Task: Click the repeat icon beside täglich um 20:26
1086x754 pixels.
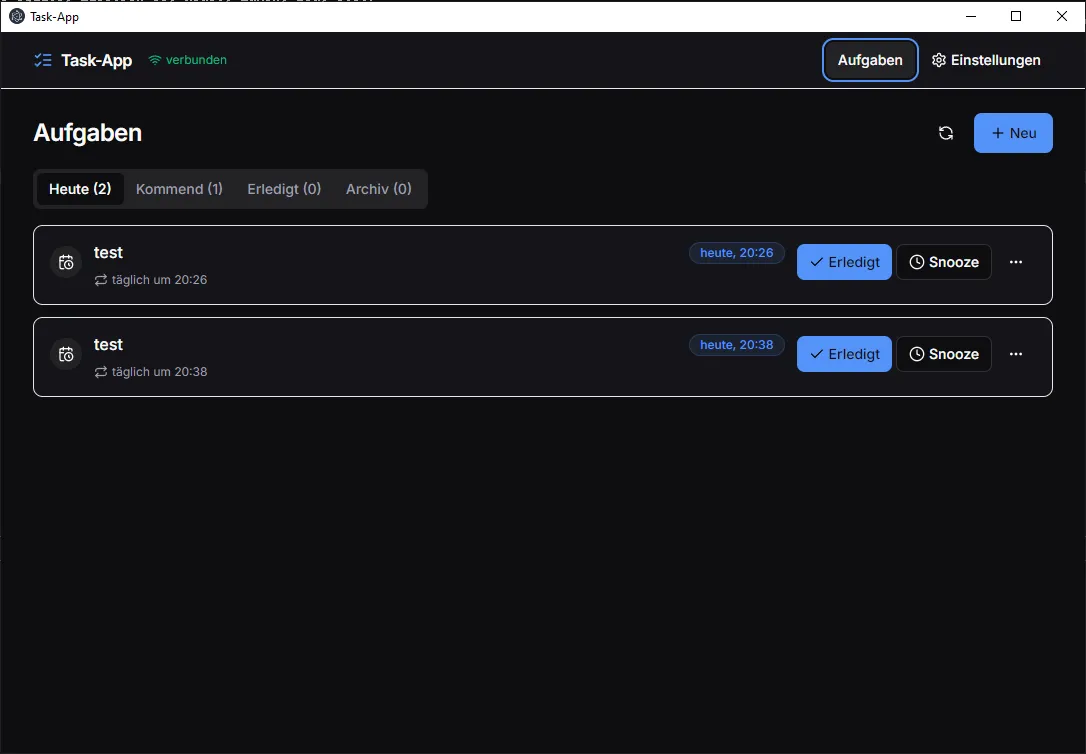Action: click(101, 280)
